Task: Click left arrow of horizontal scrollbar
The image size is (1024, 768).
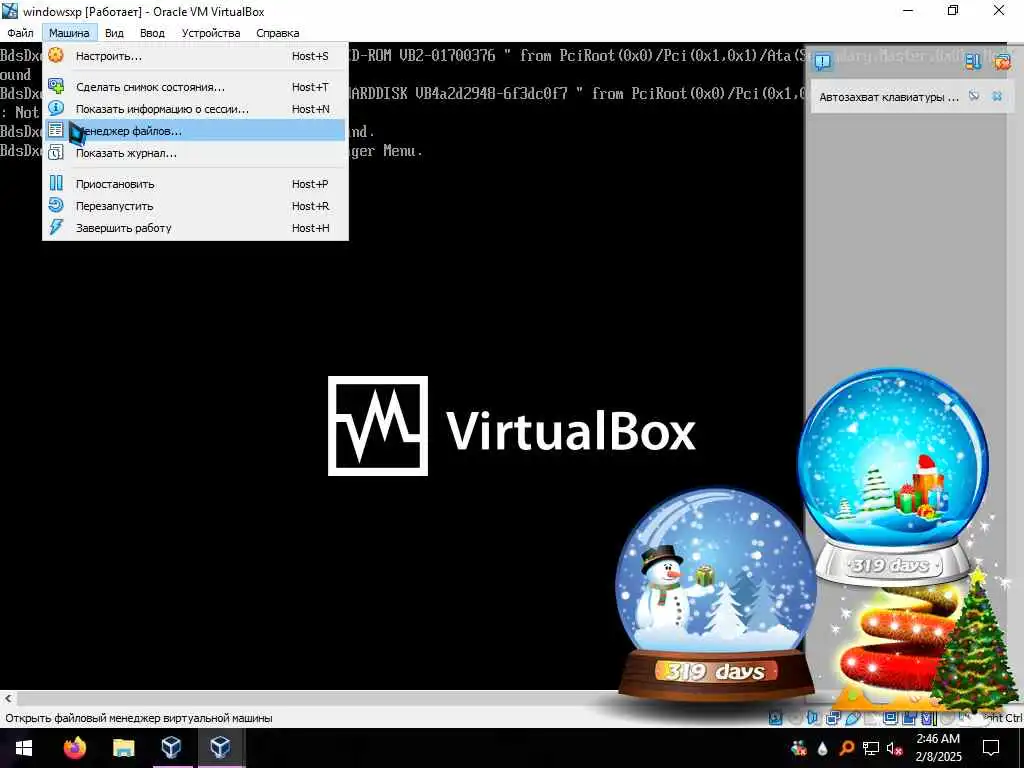Action: pyautogui.click(x=8, y=698)
